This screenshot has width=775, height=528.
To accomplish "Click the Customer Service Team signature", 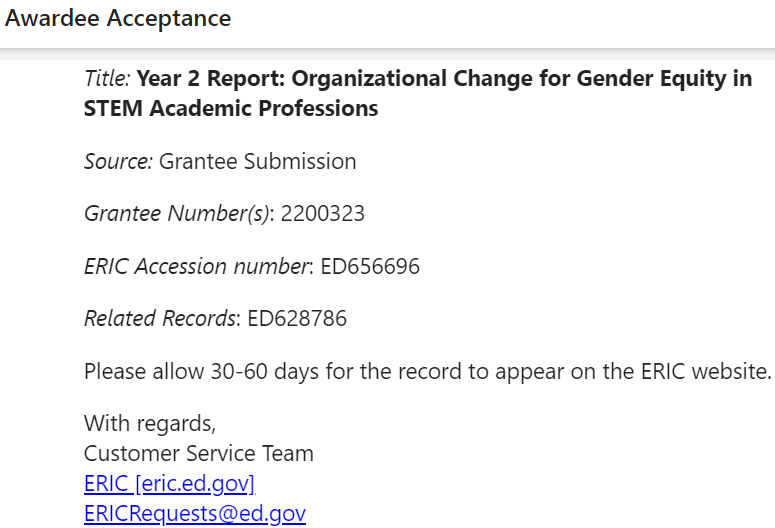I will [x=199, y=453].
